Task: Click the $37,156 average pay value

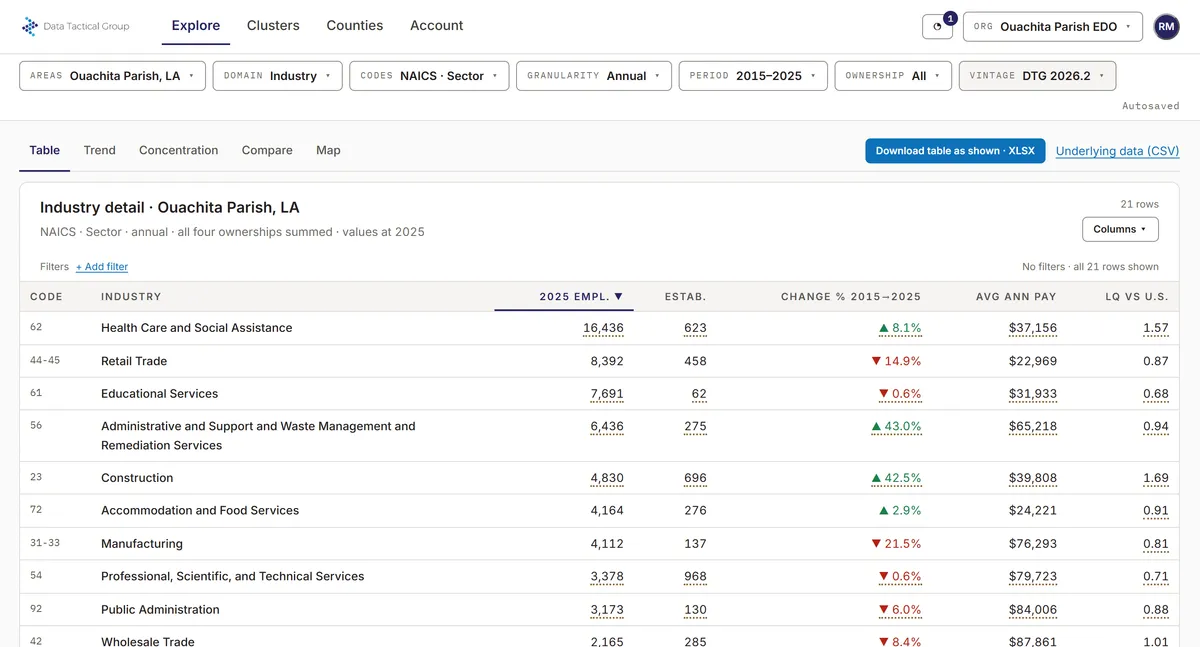Action: [1033, 328]
